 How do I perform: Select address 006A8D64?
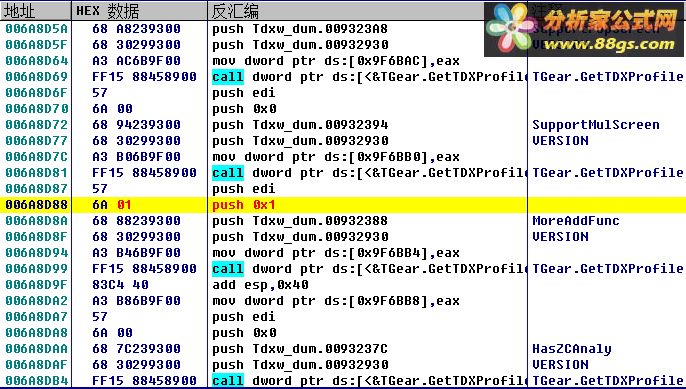pyautogui.click(x=37, y=60)
